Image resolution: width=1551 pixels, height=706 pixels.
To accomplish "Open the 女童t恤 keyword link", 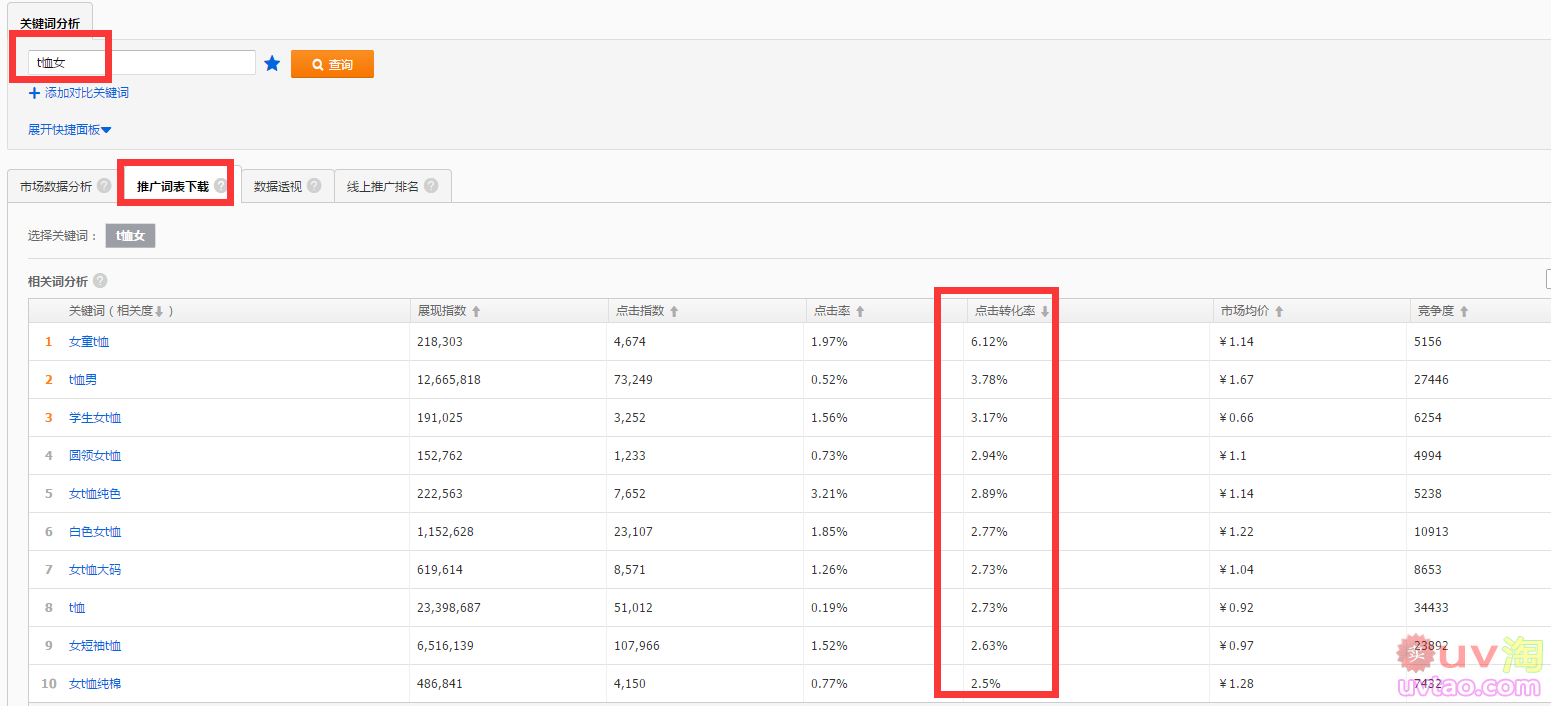I will click(89, 342).
